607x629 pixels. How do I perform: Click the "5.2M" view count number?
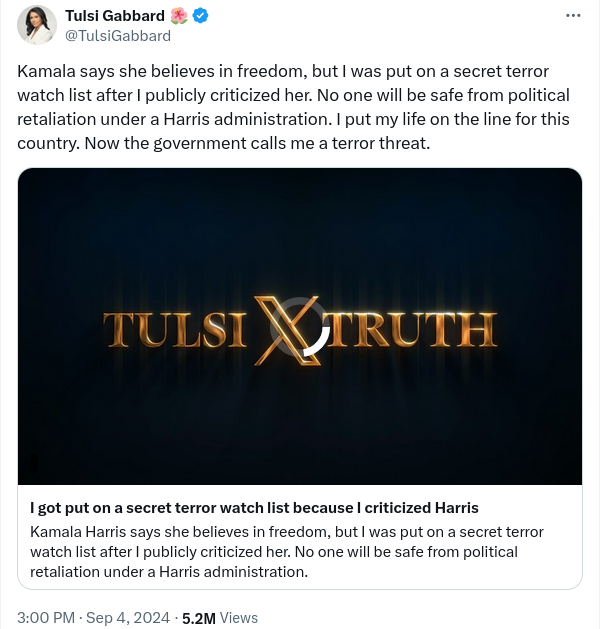point(199,618)
